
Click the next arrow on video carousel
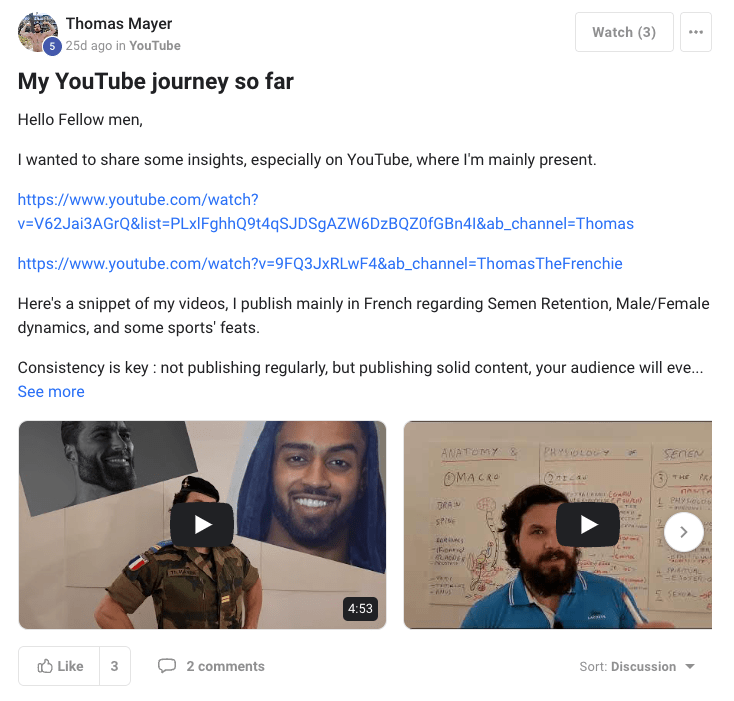683,532
